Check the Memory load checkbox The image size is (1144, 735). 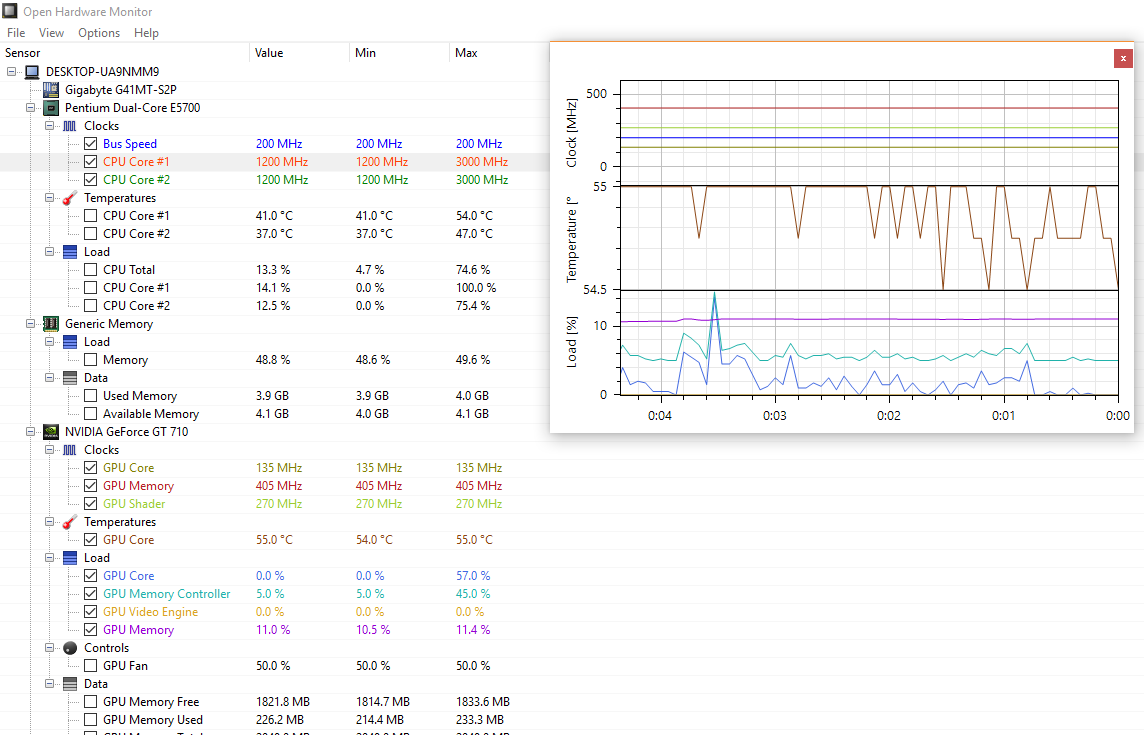pyautogui.click(x=90, y=360)
